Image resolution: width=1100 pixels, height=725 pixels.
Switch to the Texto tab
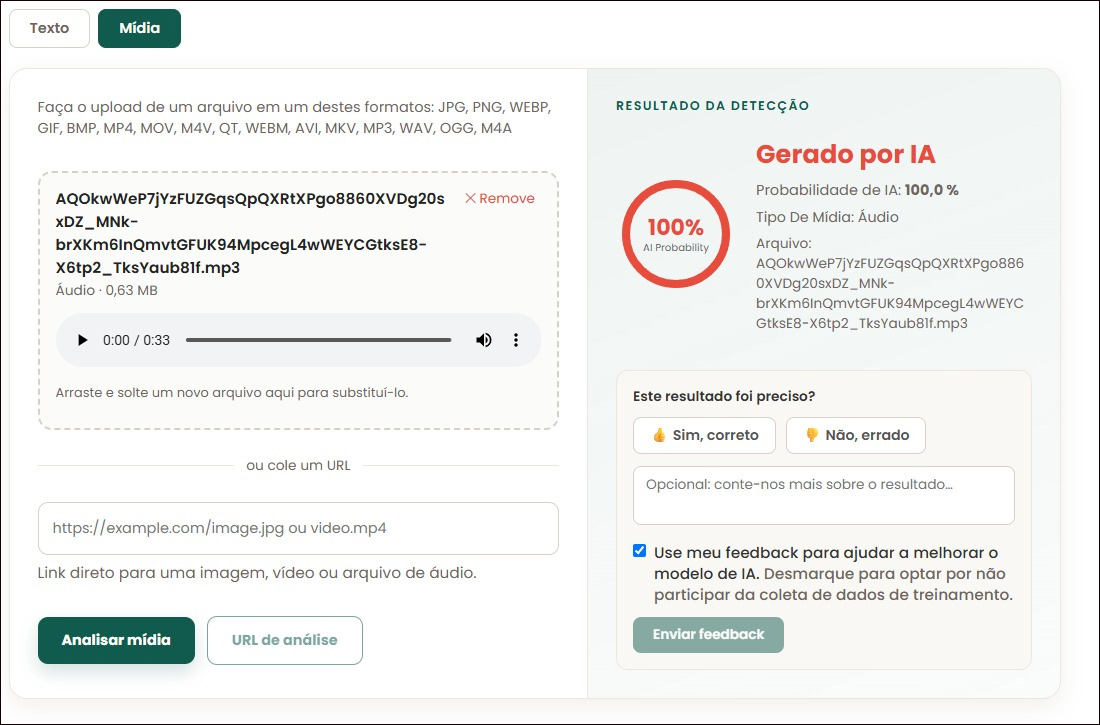(49, 29)
